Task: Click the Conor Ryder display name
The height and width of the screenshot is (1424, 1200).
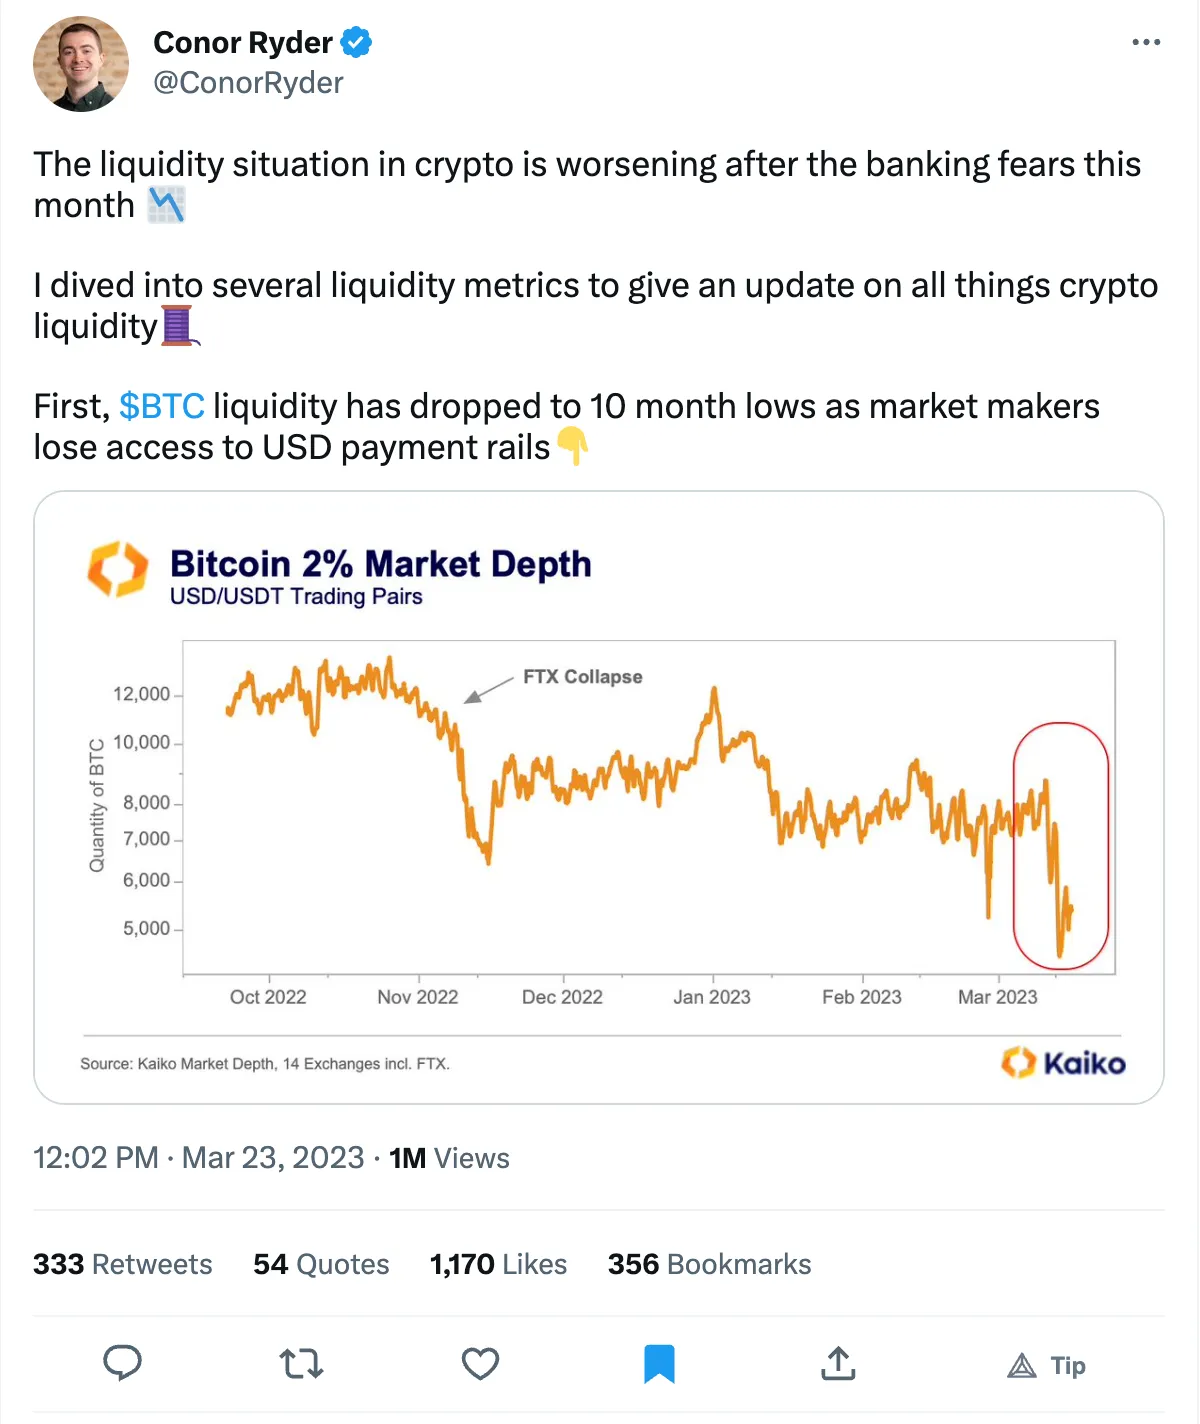Action: tap(242, 42)
